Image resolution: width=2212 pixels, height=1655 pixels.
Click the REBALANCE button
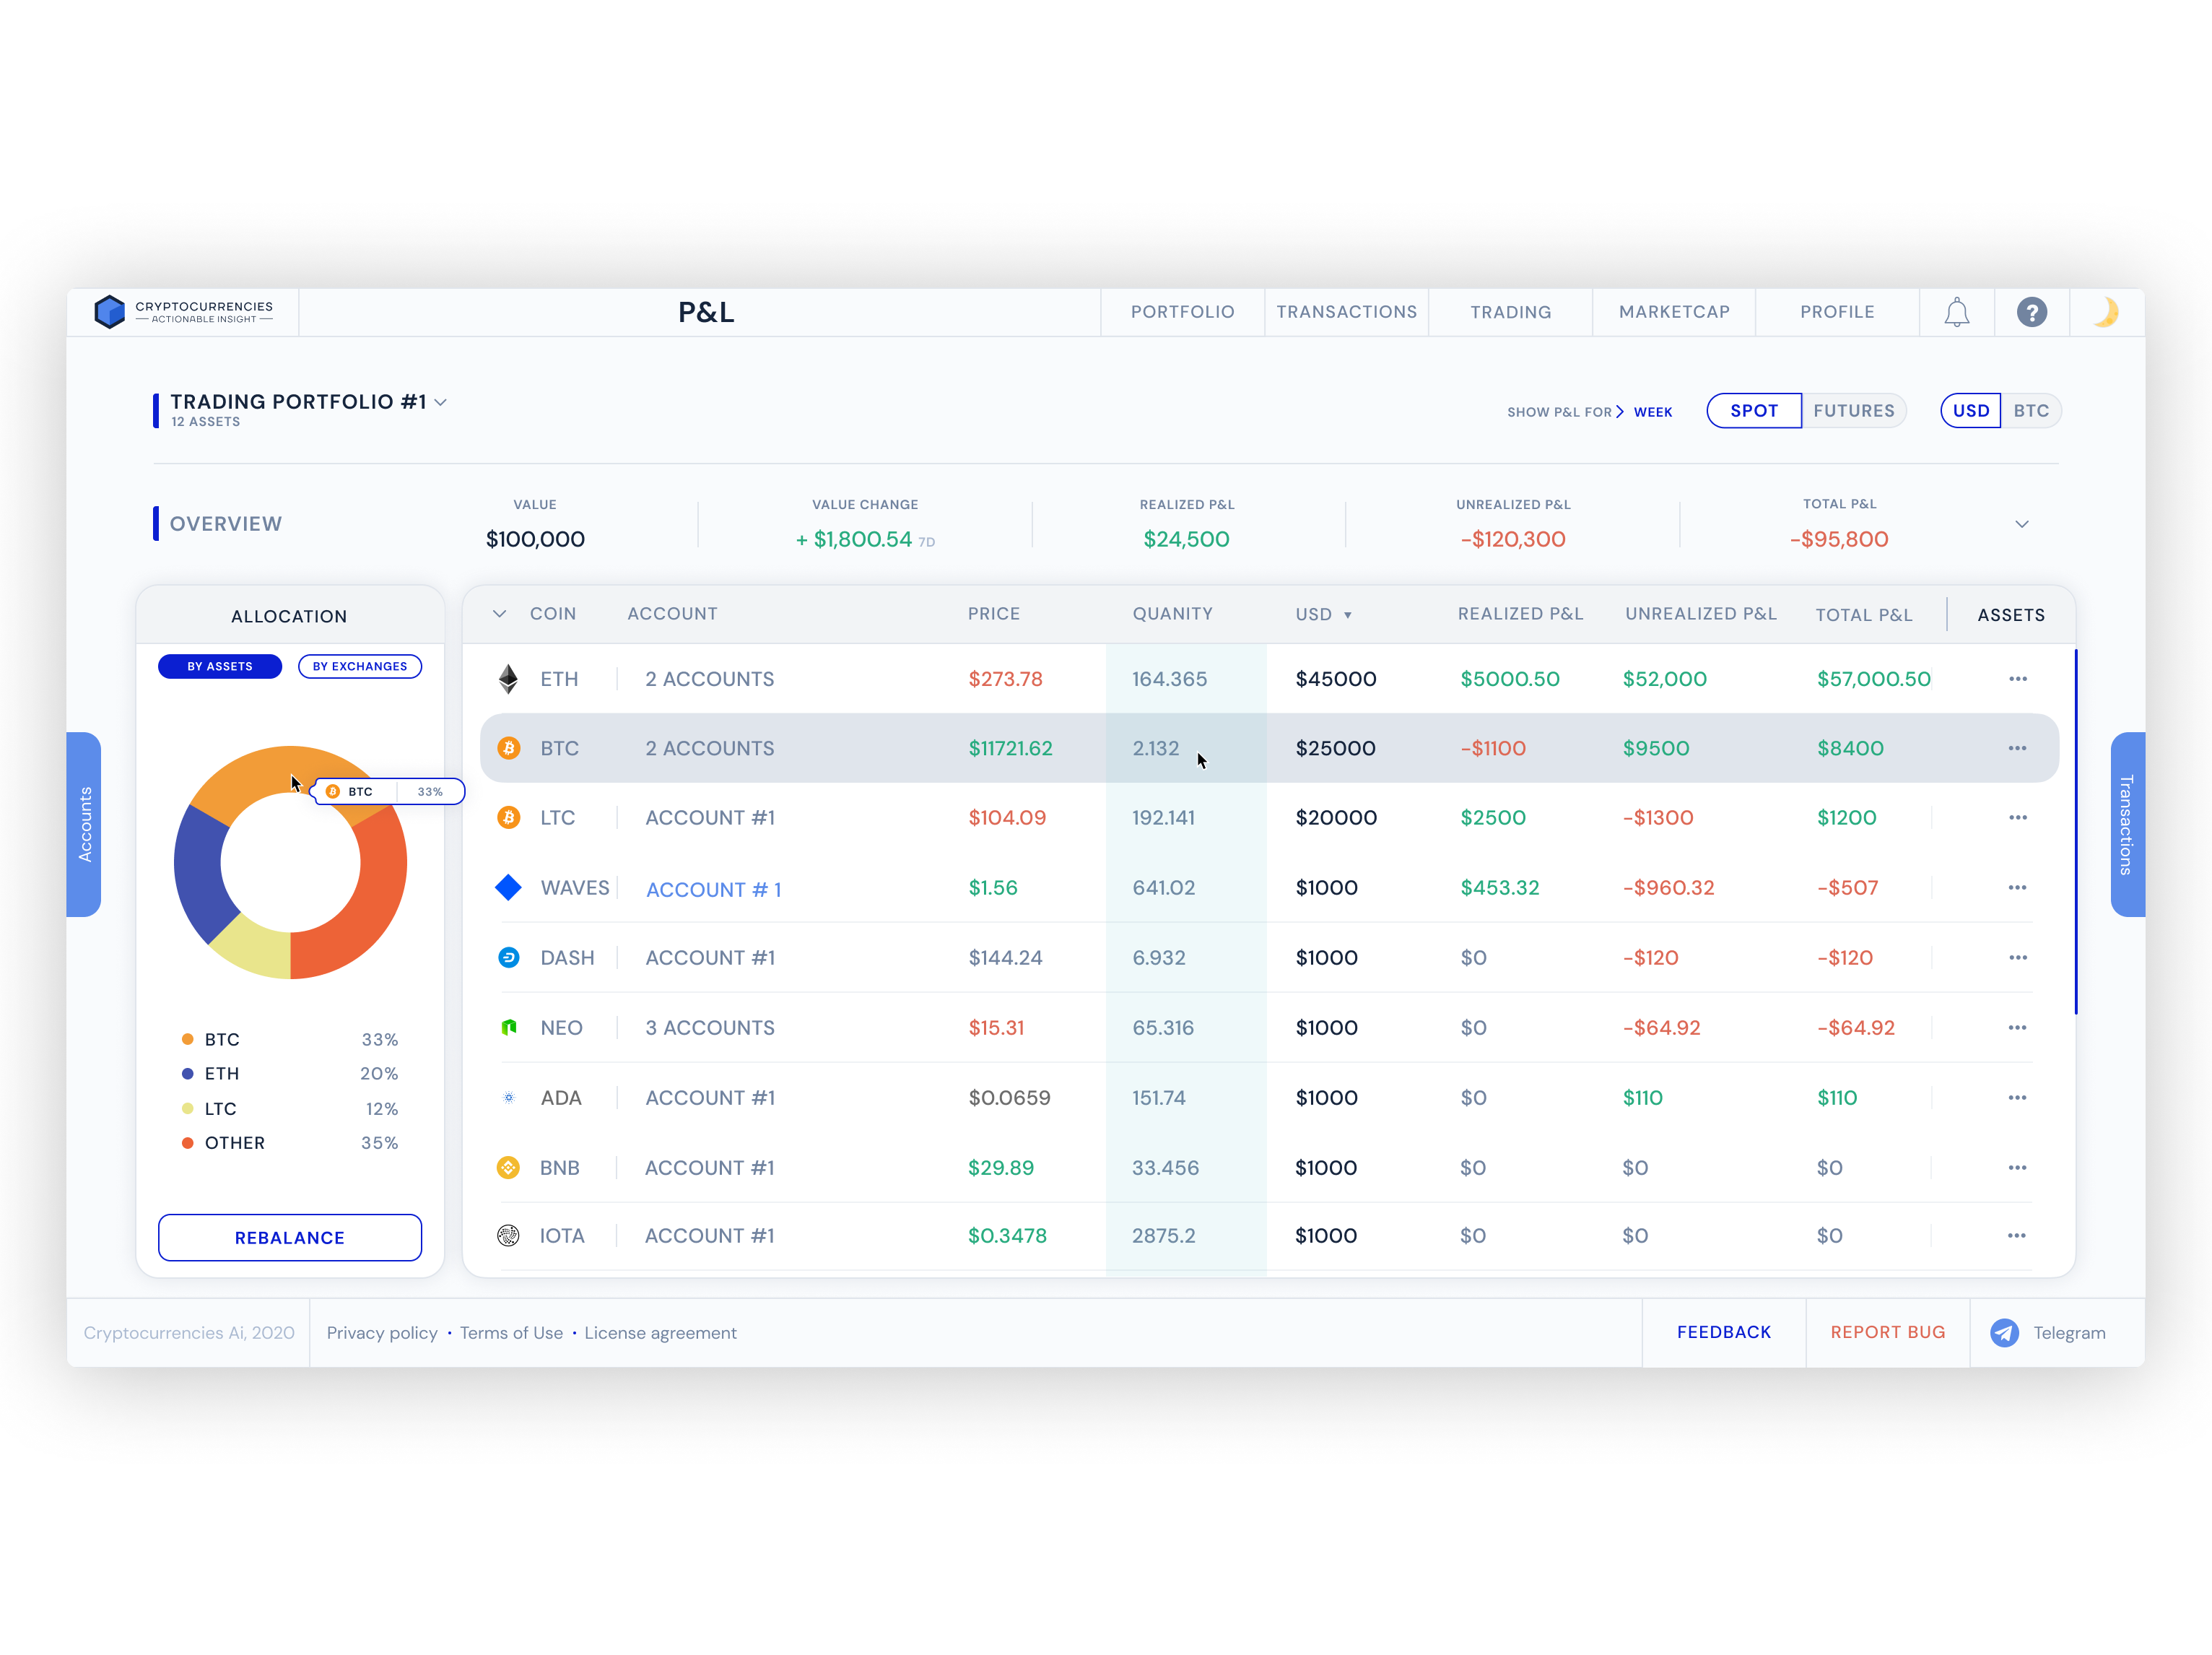click(289, 1237)
